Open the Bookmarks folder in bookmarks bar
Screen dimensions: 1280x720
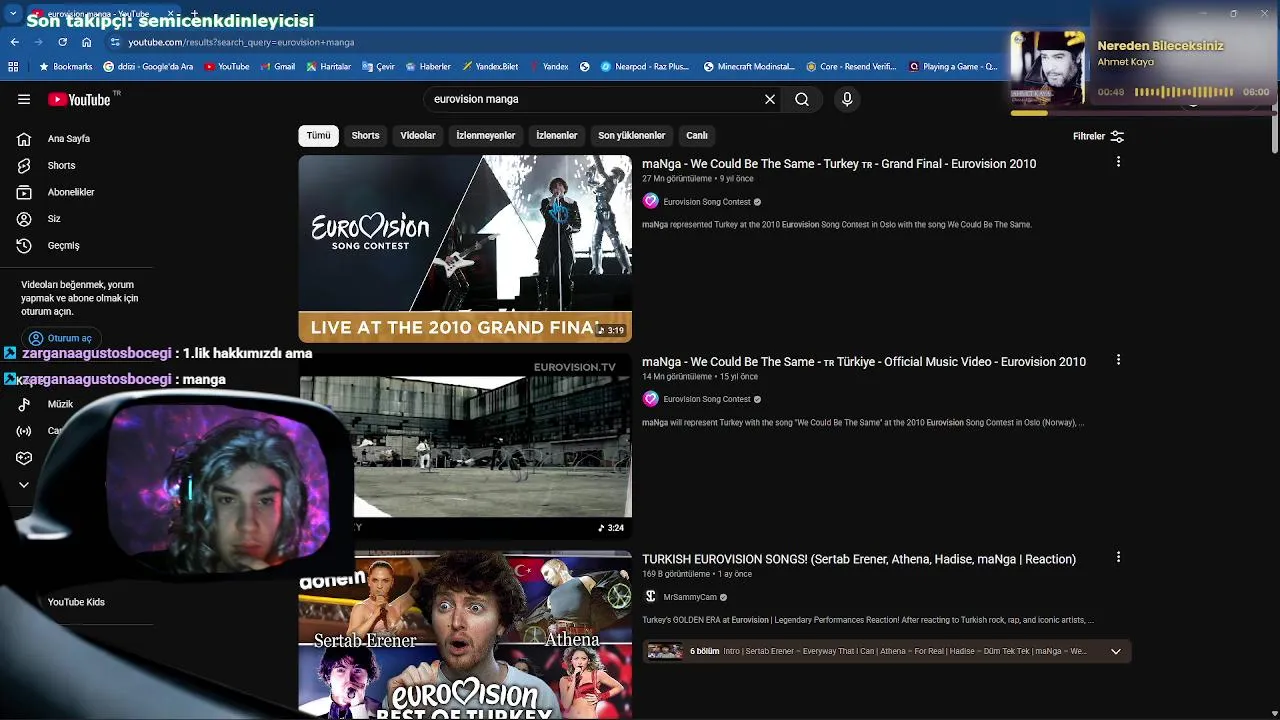click(x=65, y=67)
